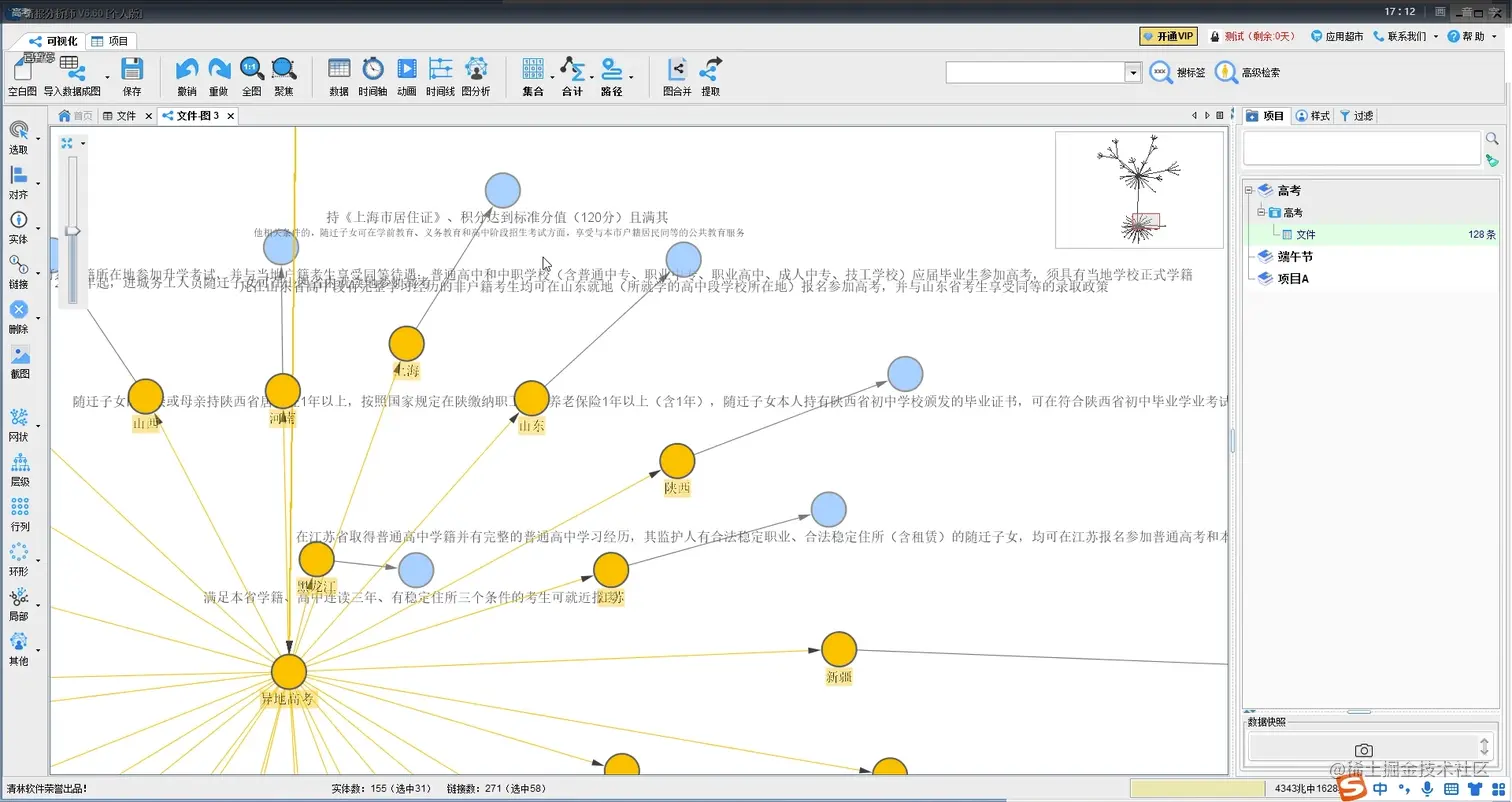Open the 首页 home tab
This screenshot has width=1512, height=802.
tap(76, 116)
